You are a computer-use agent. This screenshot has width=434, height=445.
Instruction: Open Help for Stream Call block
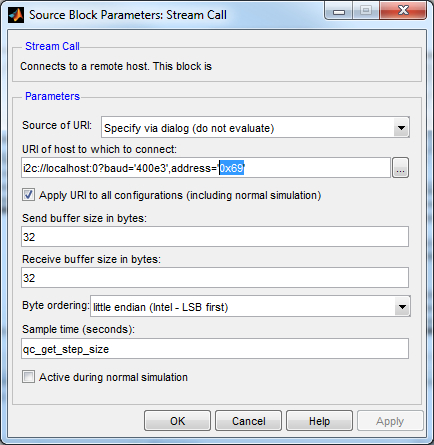point(319,421)
